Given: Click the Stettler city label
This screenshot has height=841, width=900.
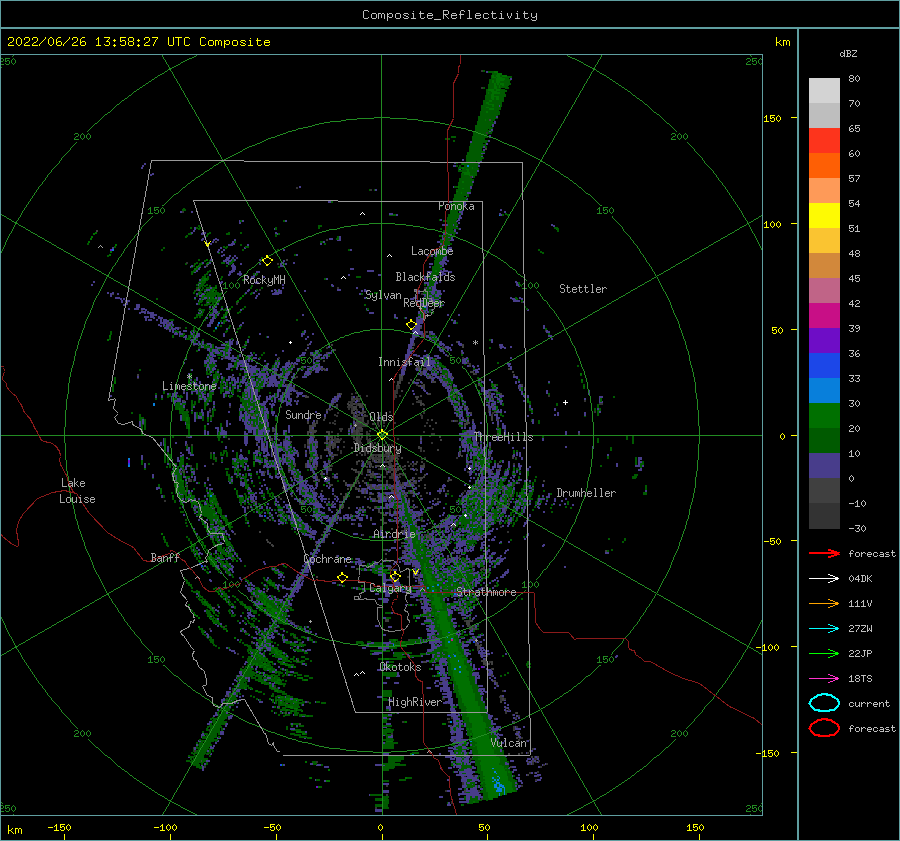Looking at the screenshot, I should click(583, 289).
